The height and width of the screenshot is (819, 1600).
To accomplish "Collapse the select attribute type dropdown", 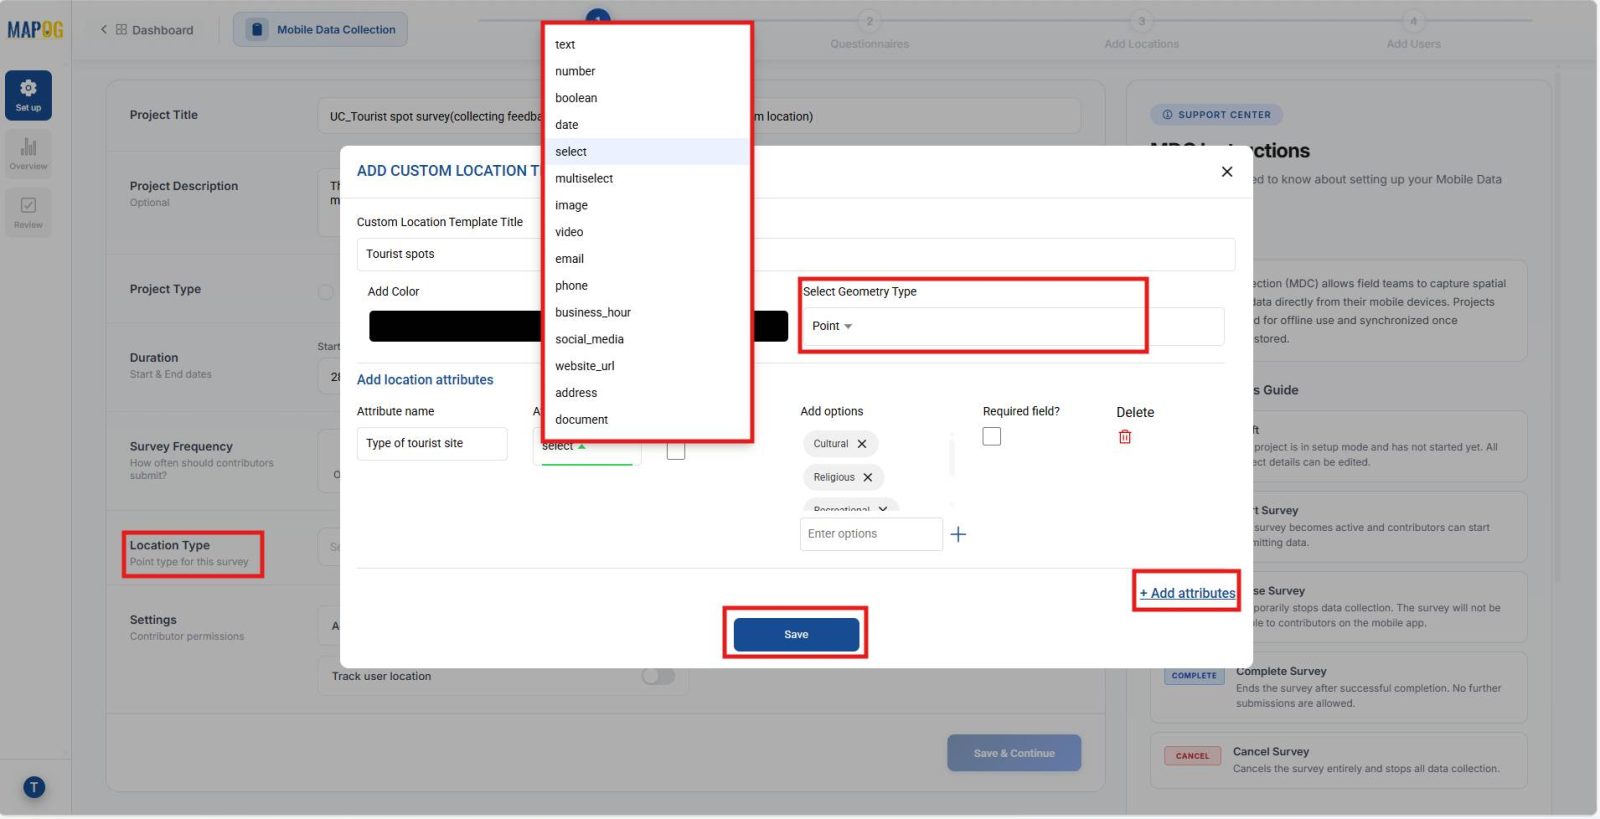I will [587, 447].
